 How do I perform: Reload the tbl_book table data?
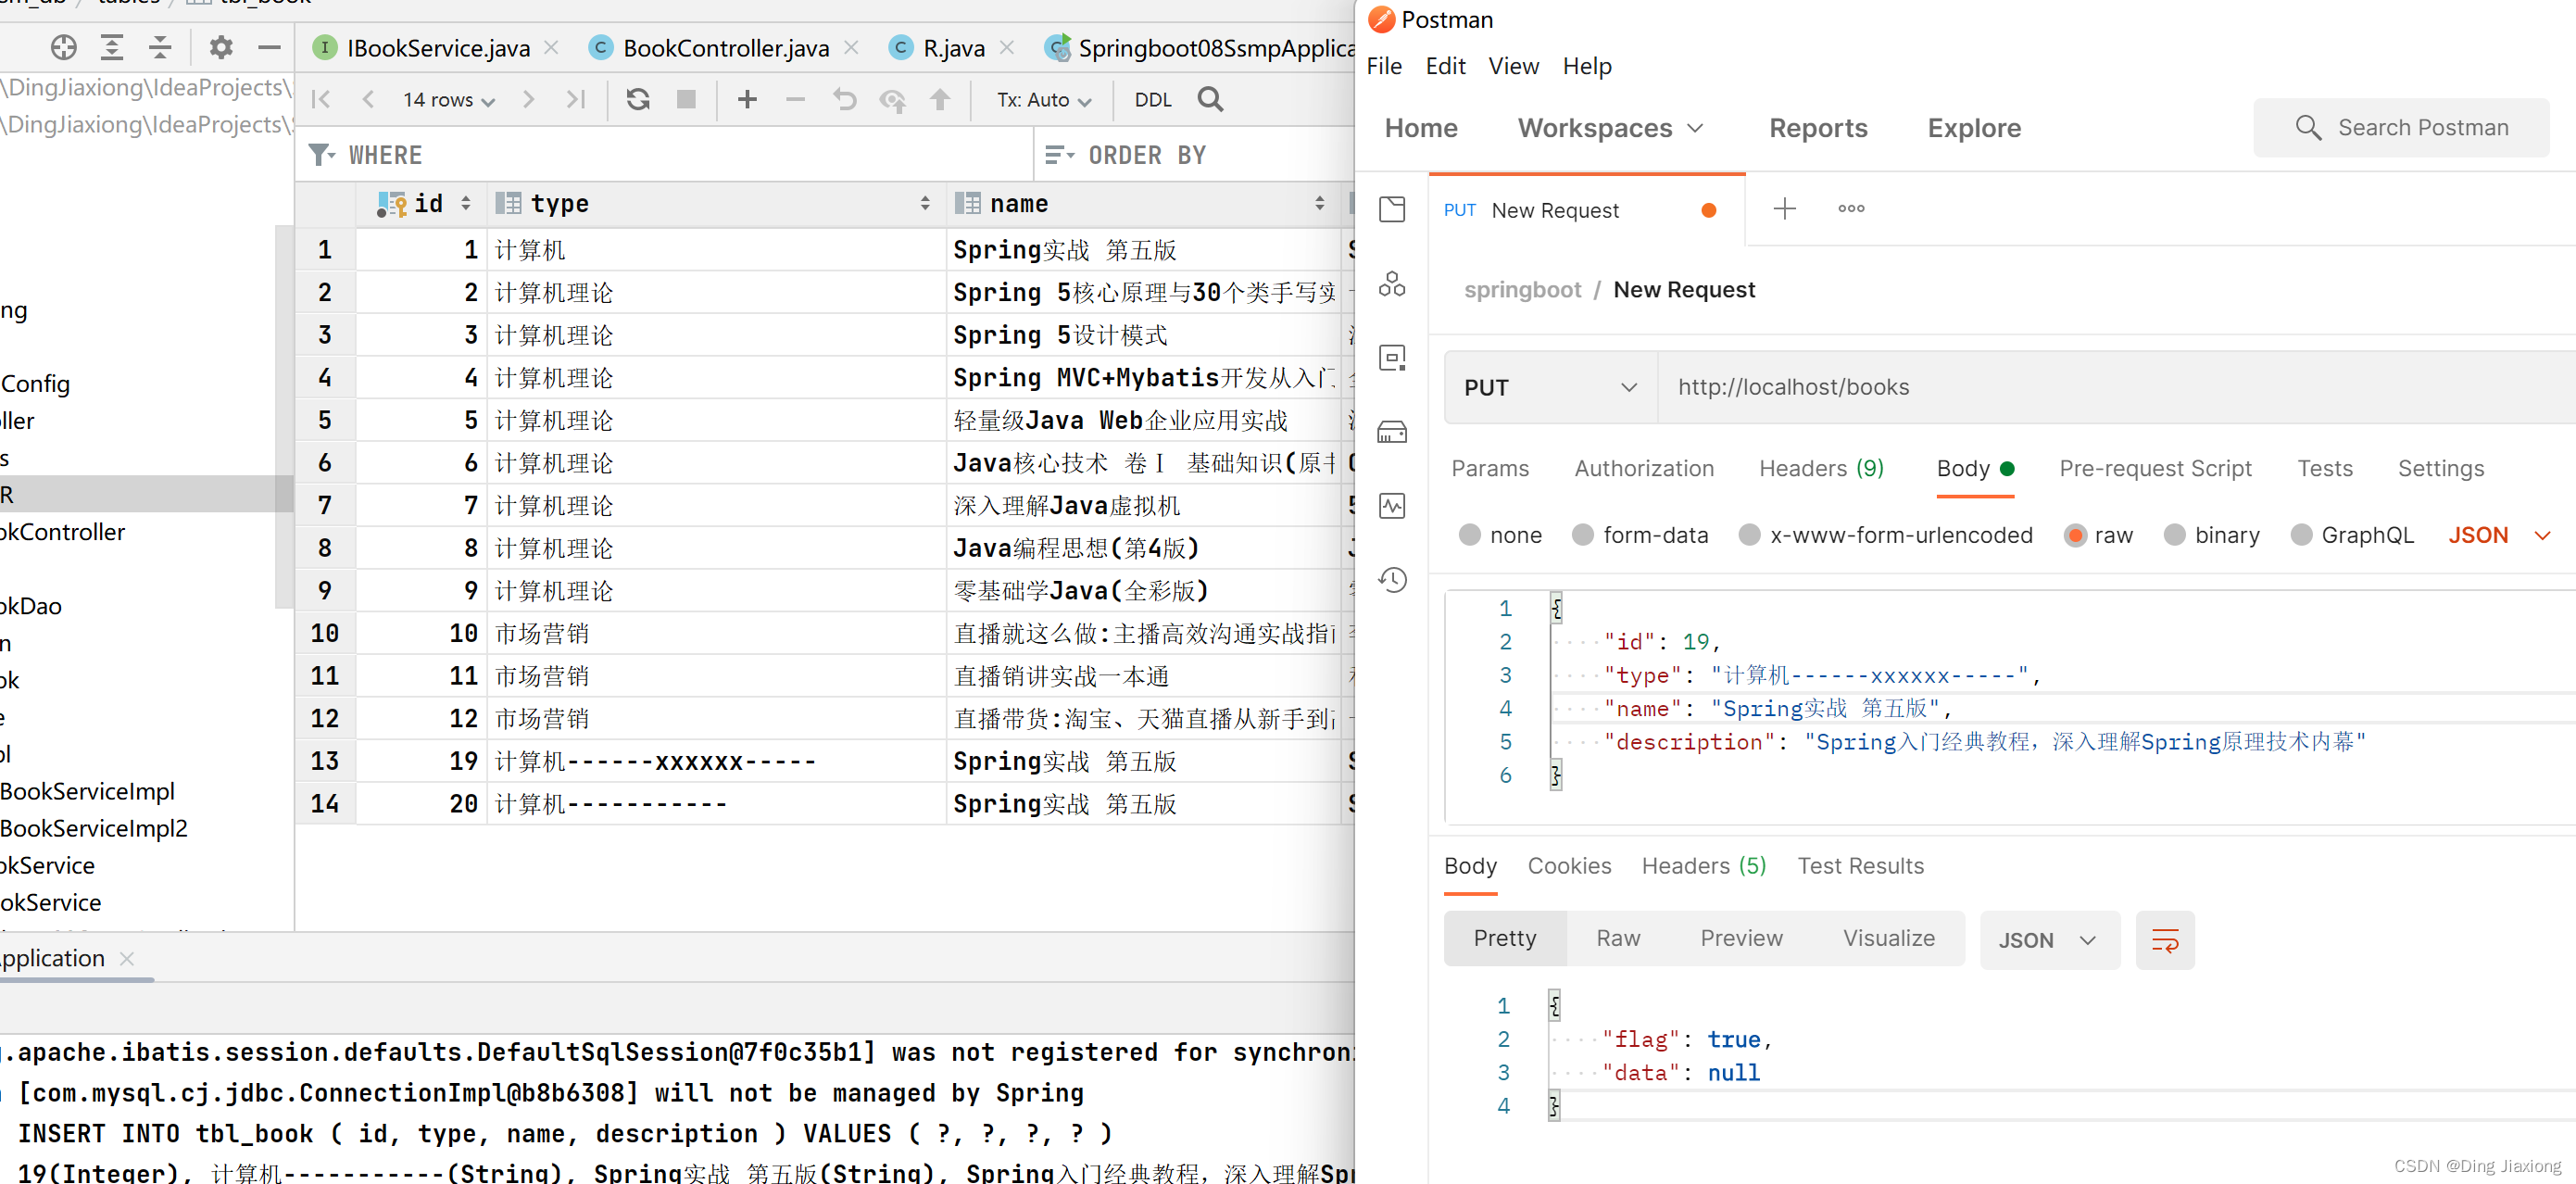[x=638, y=99]
